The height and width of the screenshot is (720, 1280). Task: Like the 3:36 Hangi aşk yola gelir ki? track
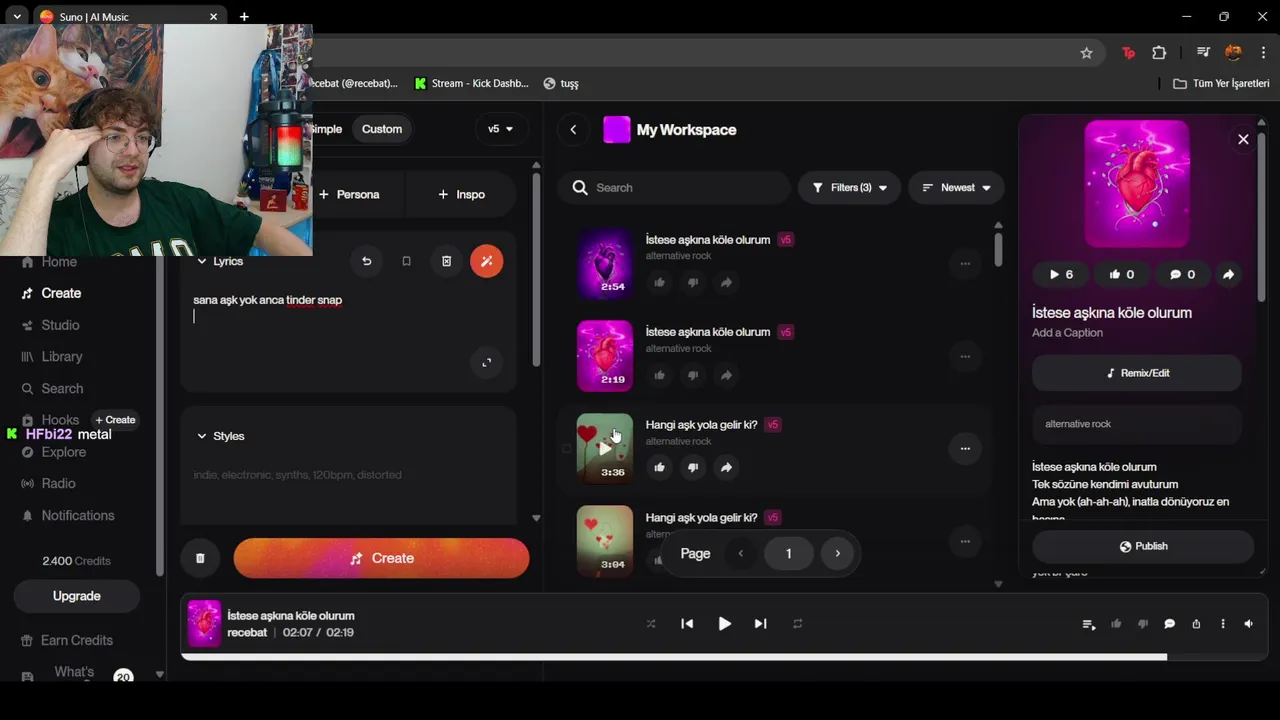[x=659, y=467]
